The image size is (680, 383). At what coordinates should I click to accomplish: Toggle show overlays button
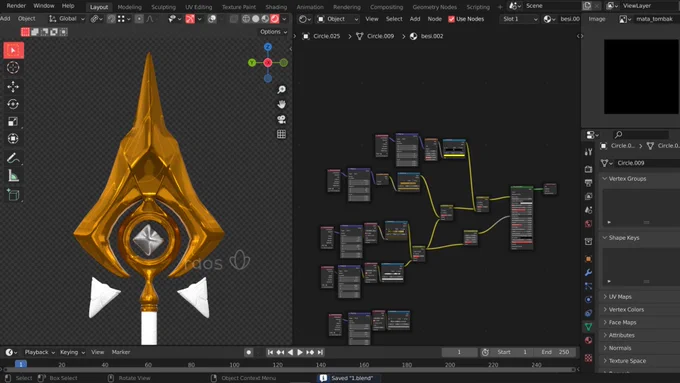point(212,19)
